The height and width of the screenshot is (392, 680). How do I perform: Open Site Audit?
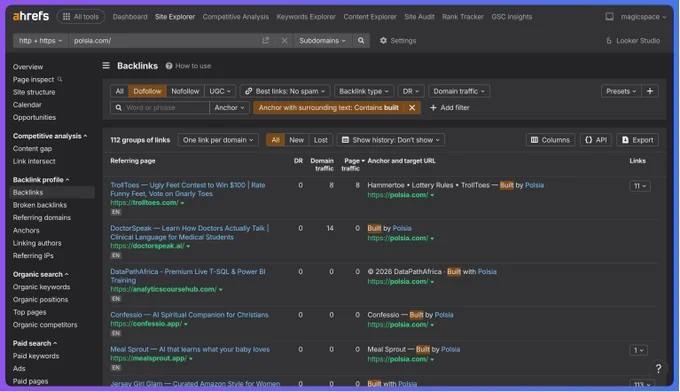[x=419, y=16]
